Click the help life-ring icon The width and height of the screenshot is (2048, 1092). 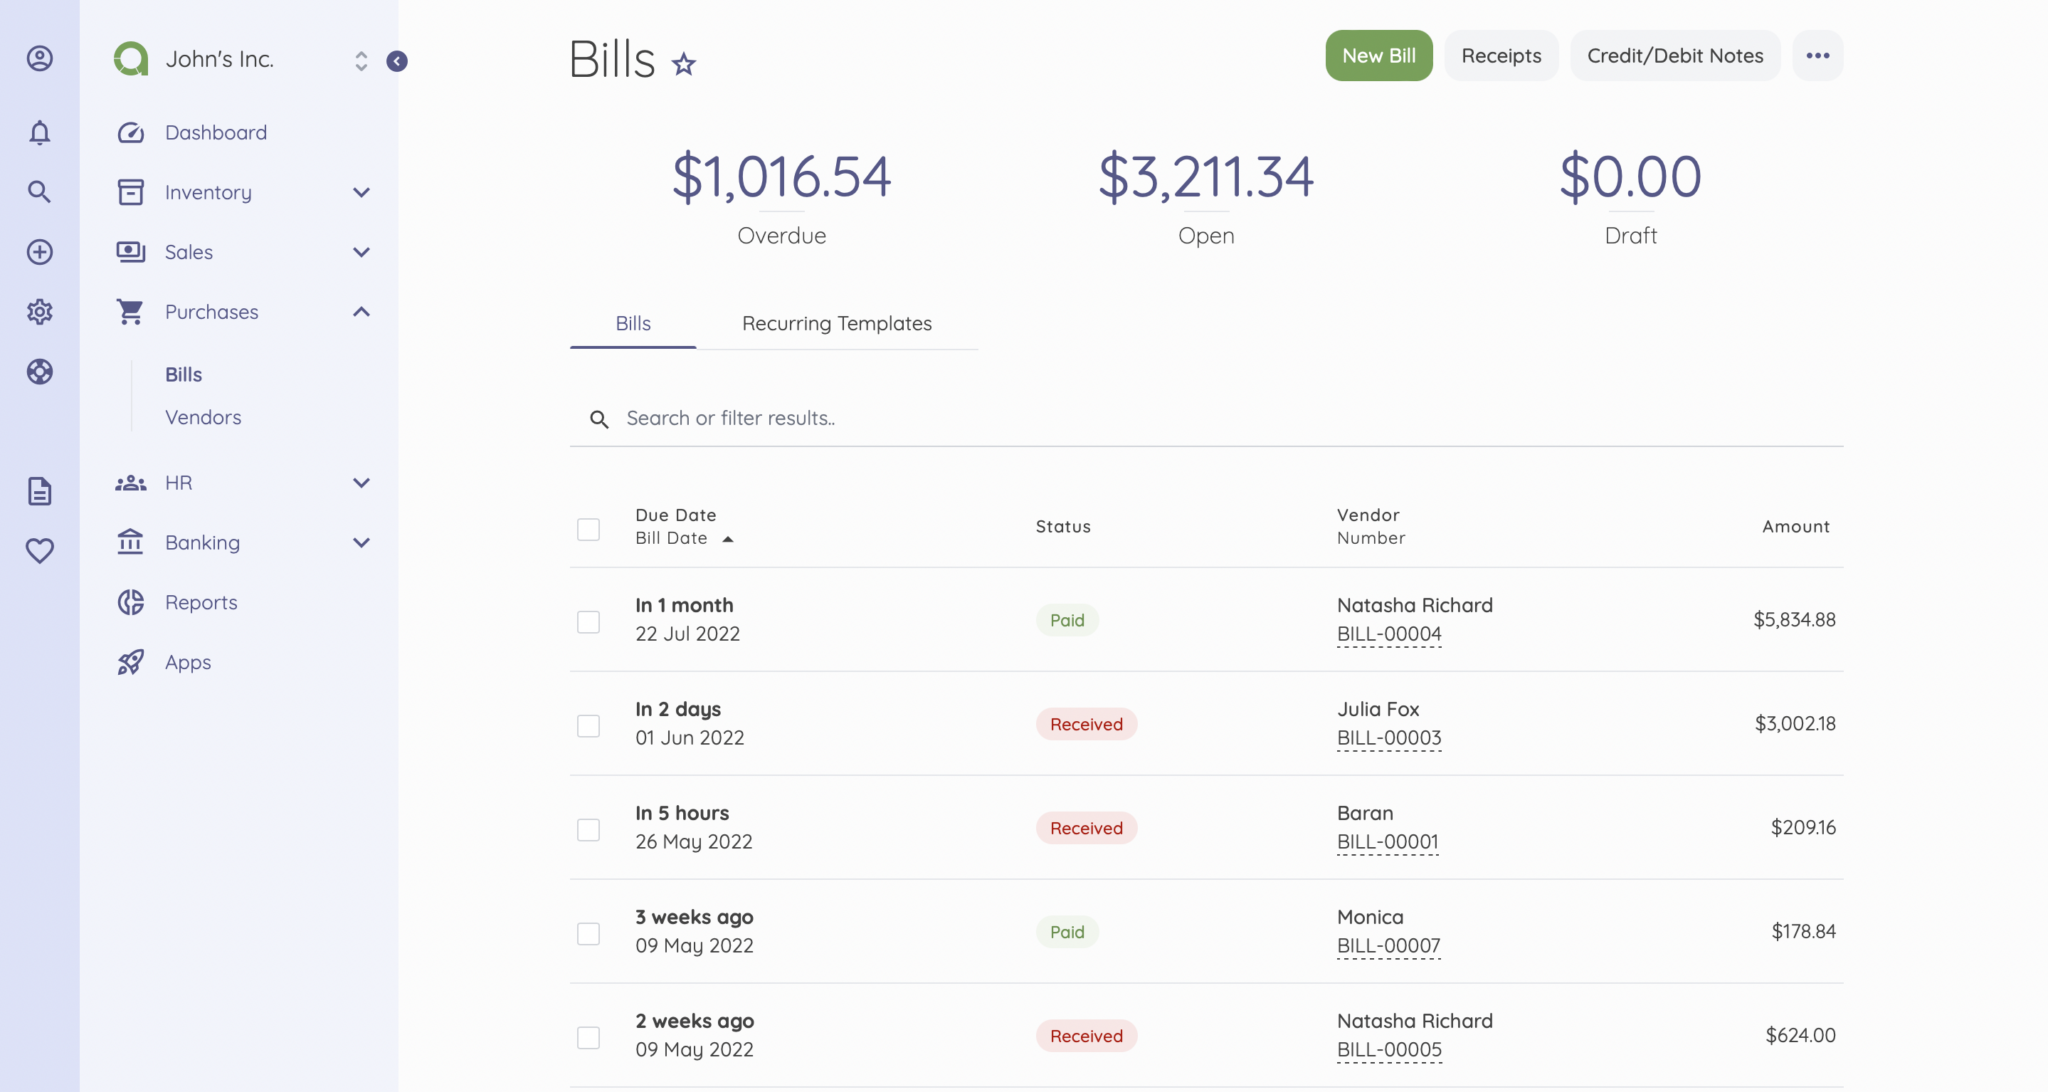[x=39, y=371]
